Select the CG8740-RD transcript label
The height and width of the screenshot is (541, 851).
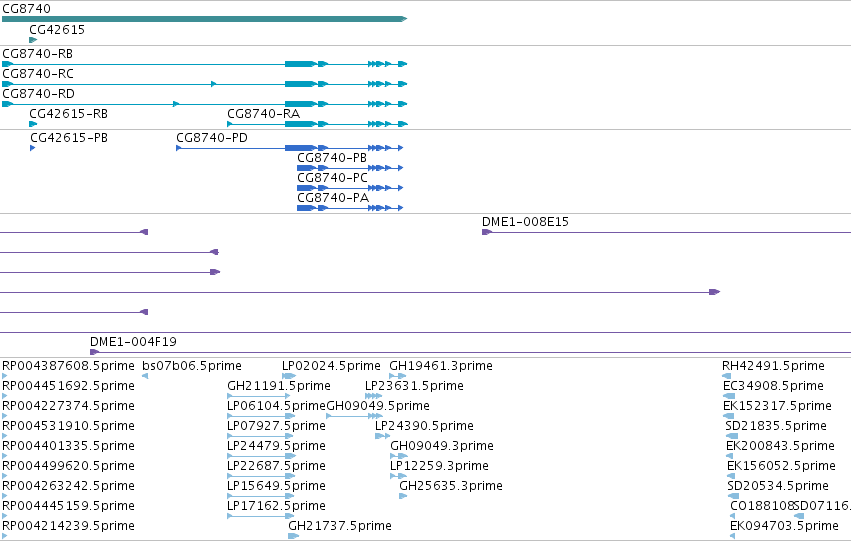click(x=39, y=94)
